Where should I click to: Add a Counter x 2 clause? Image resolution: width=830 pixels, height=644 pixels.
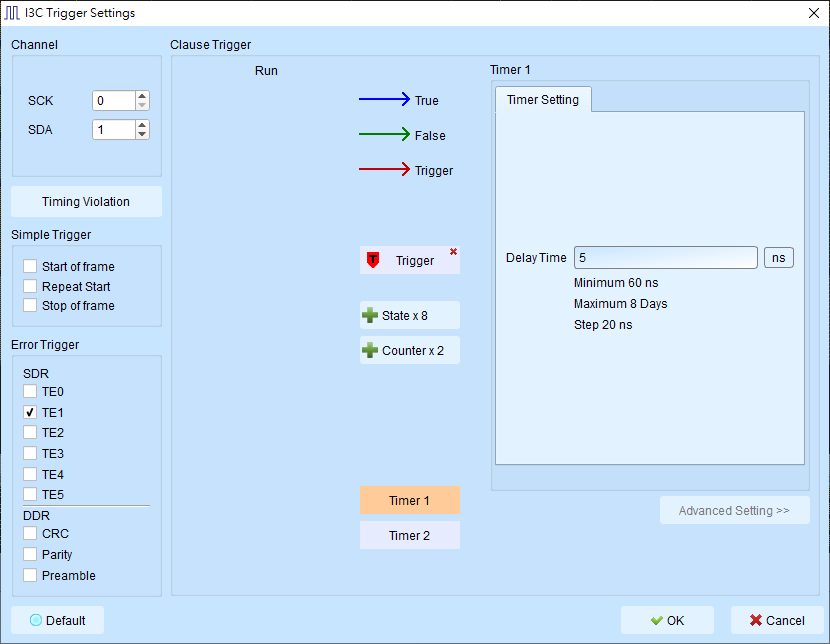point(410,350)
